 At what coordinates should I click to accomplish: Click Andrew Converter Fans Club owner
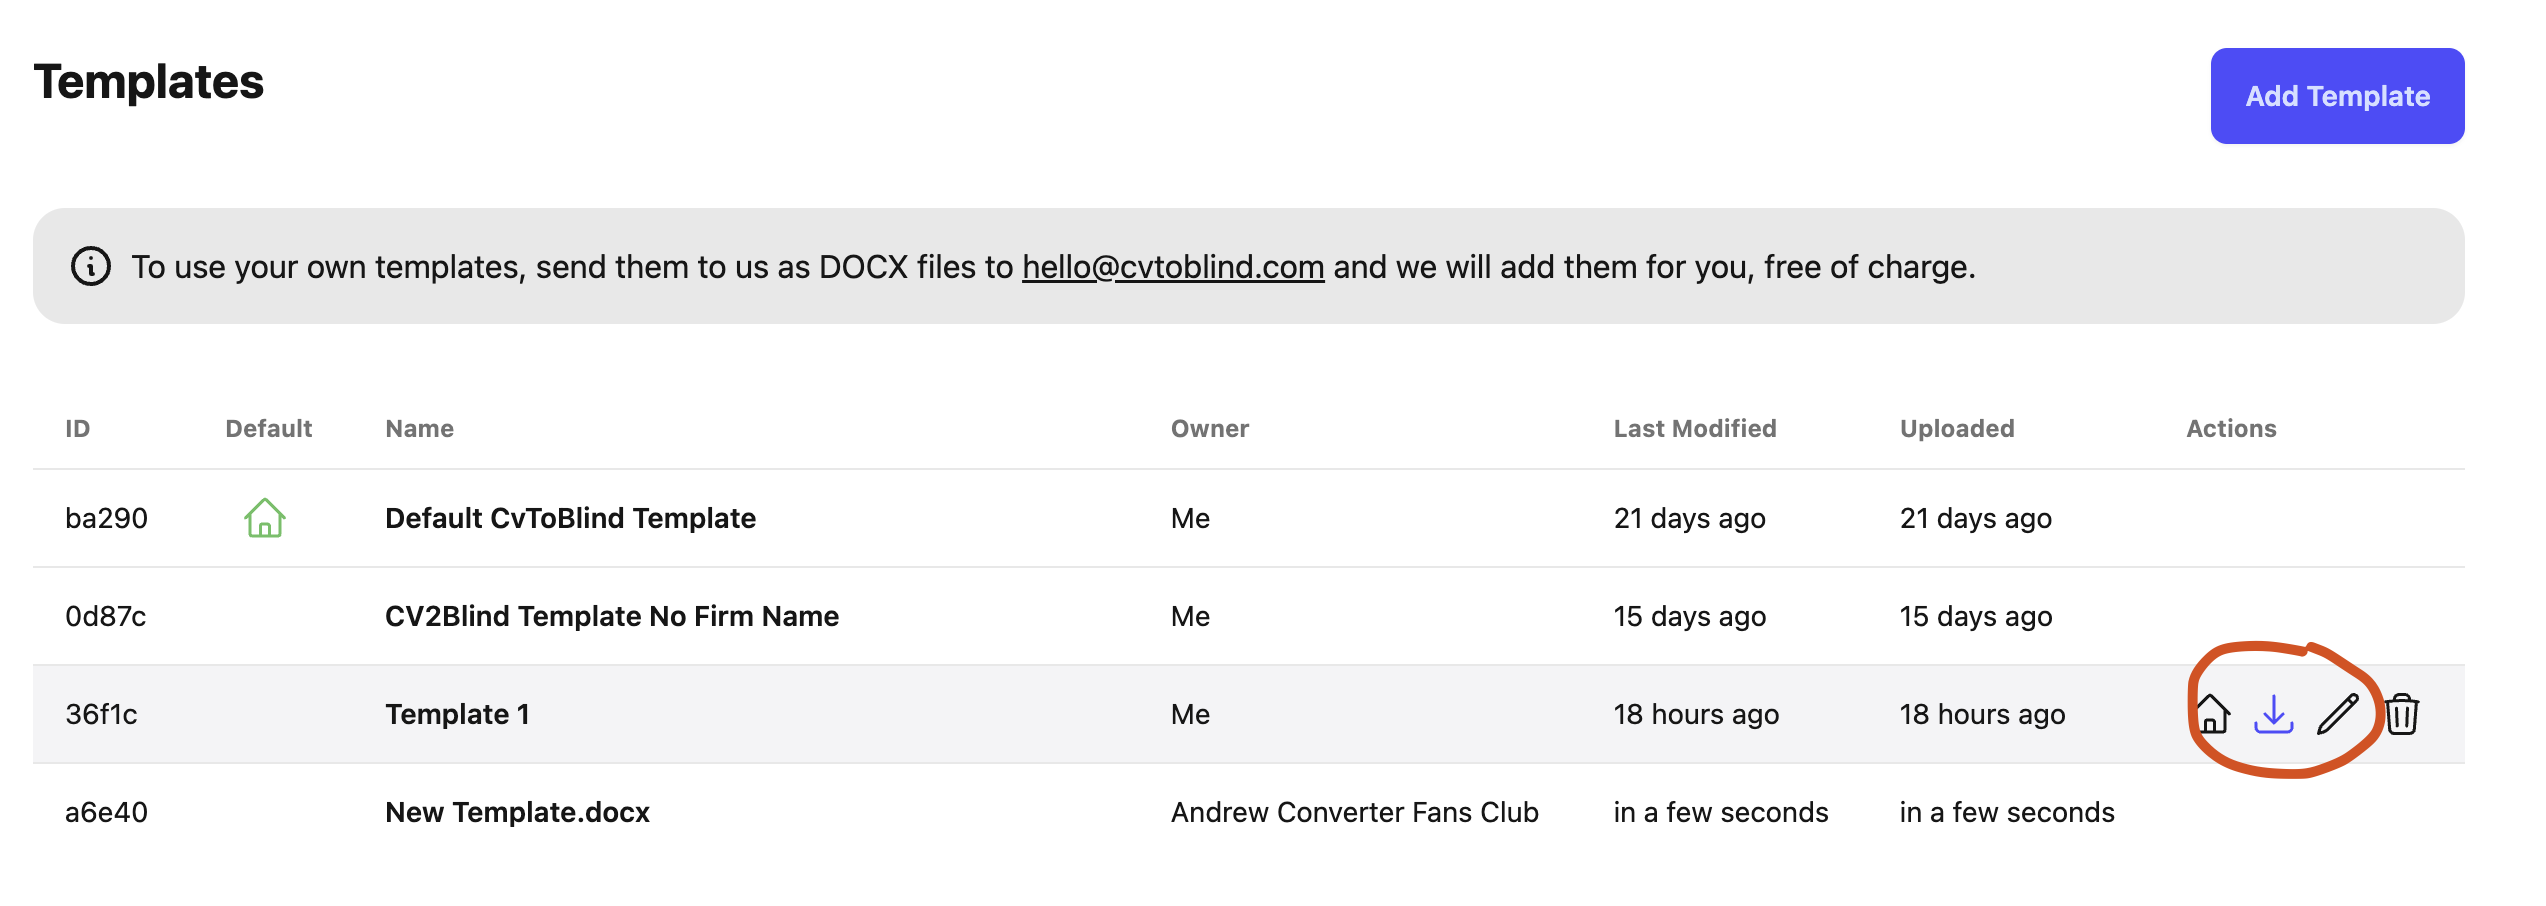coord(1355,812)
